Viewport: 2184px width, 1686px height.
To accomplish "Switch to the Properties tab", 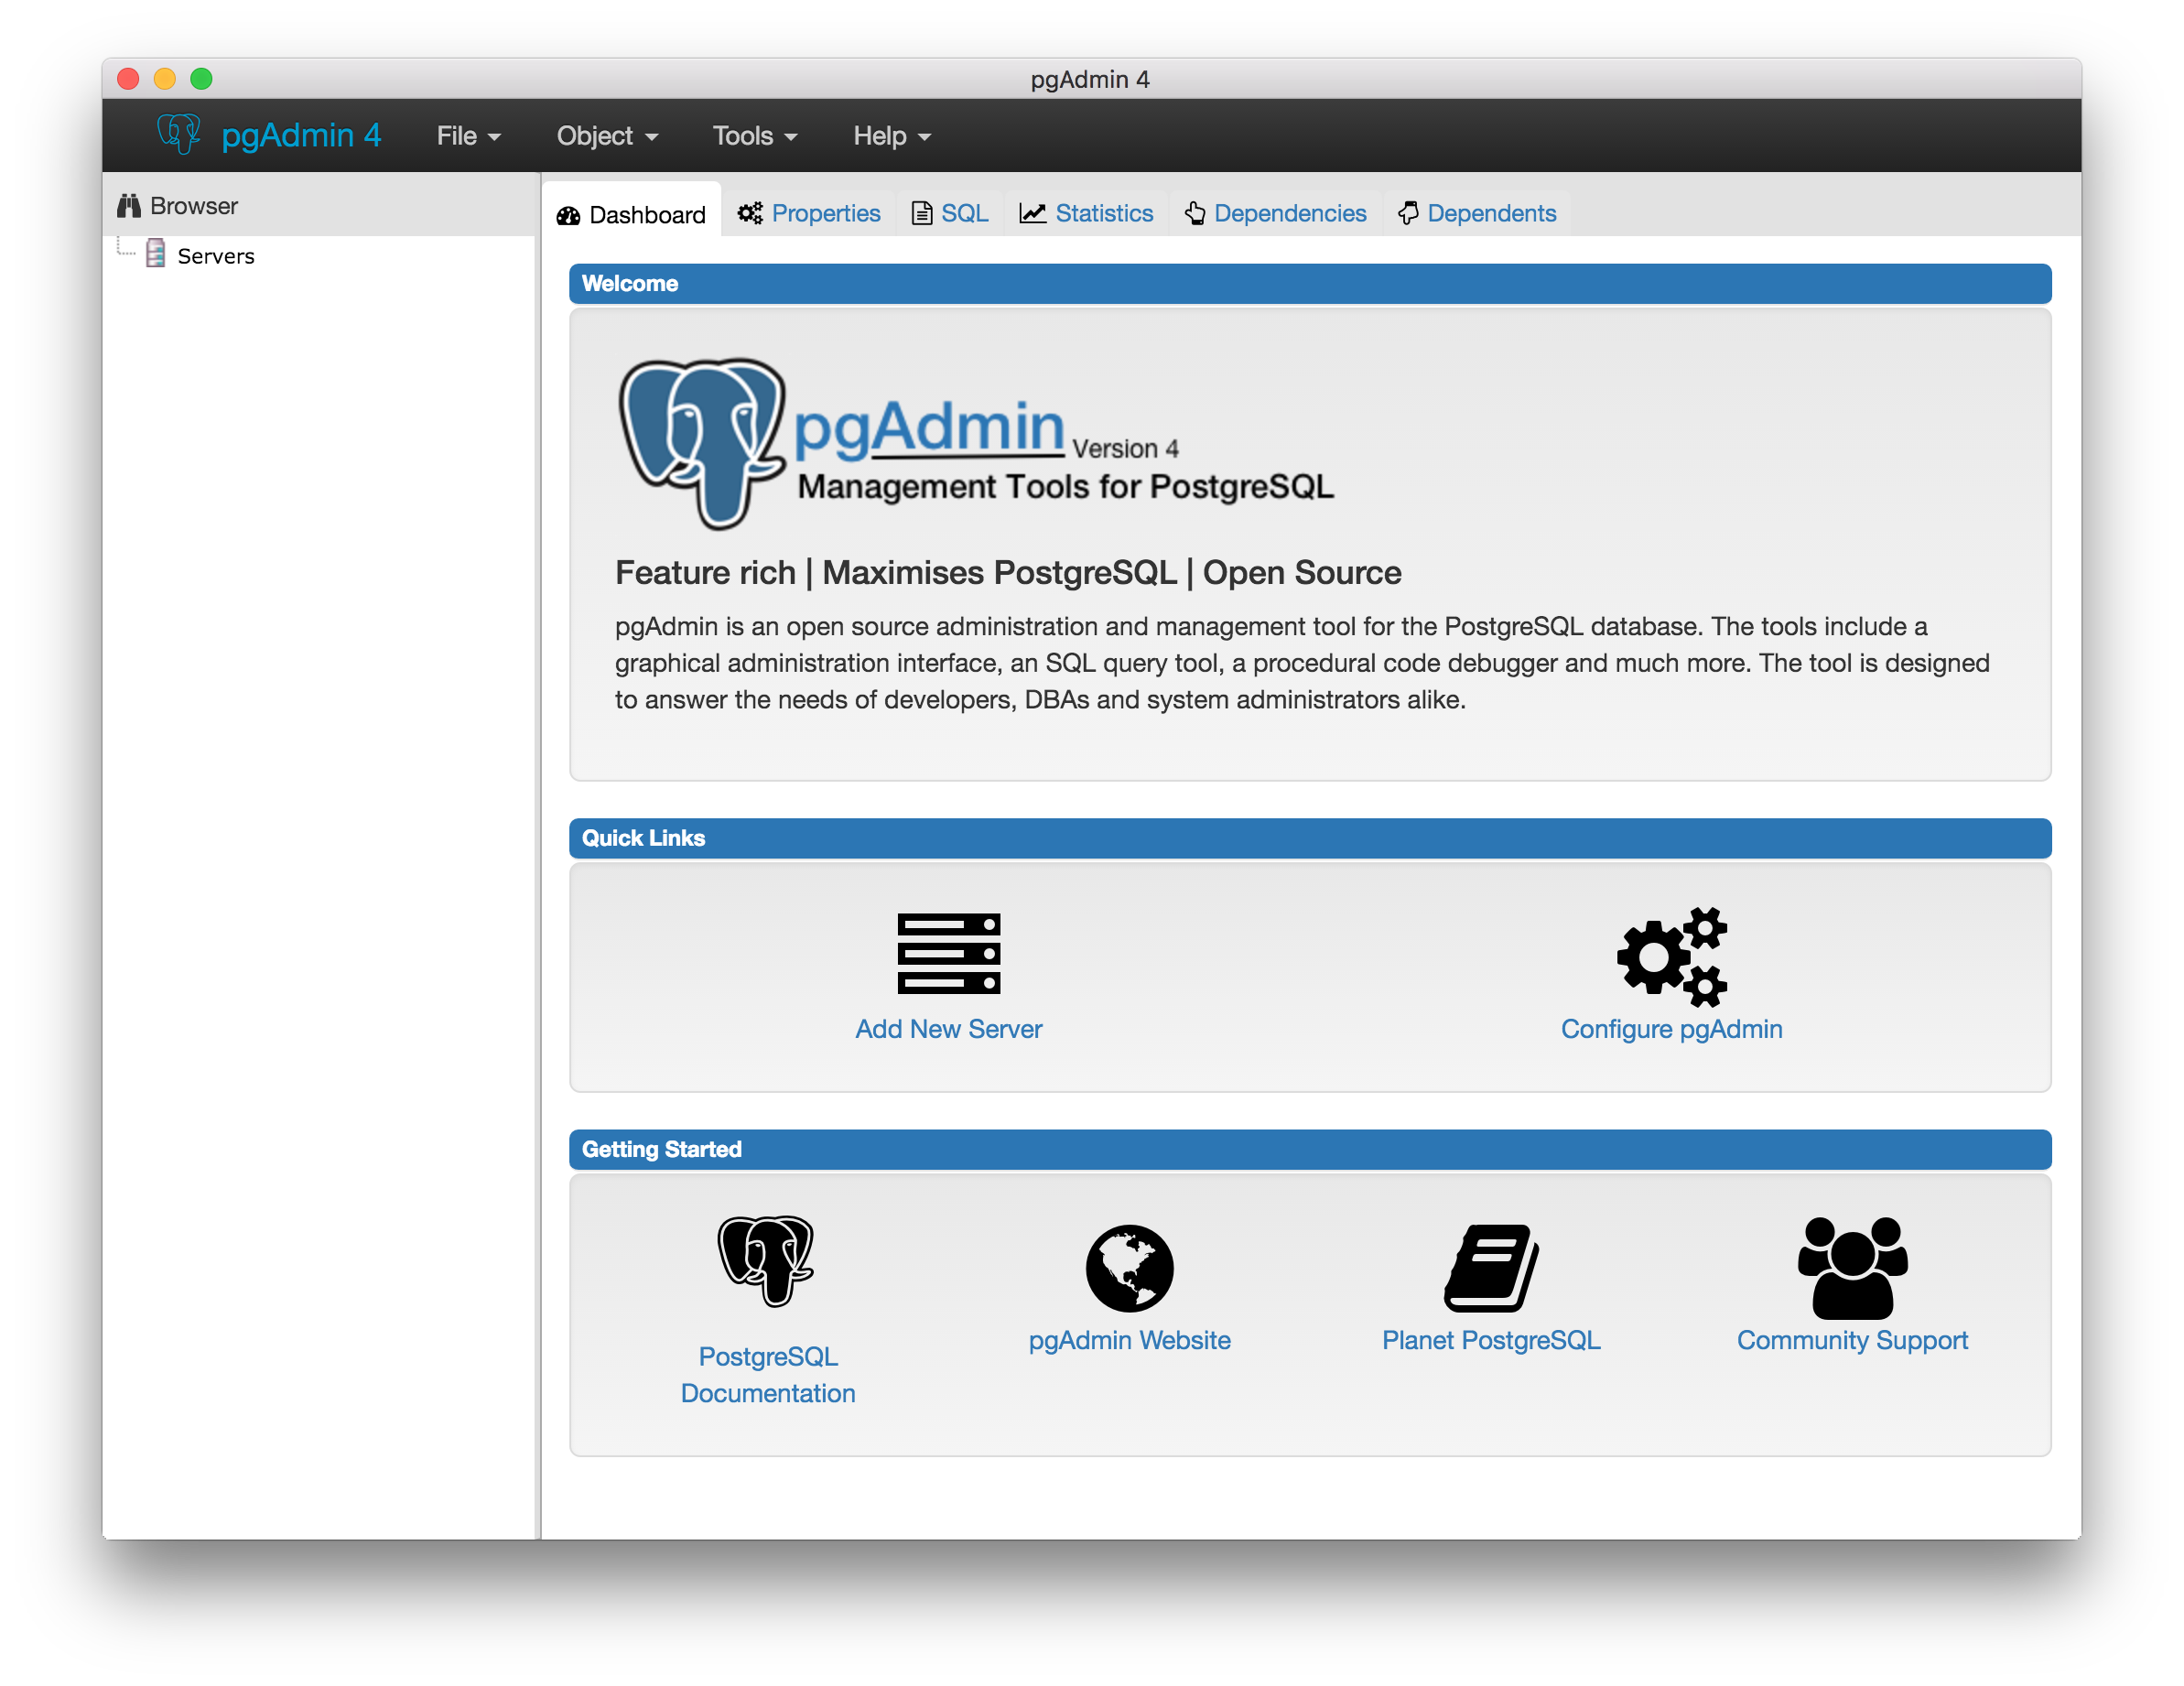I will [x=809, y=213].
